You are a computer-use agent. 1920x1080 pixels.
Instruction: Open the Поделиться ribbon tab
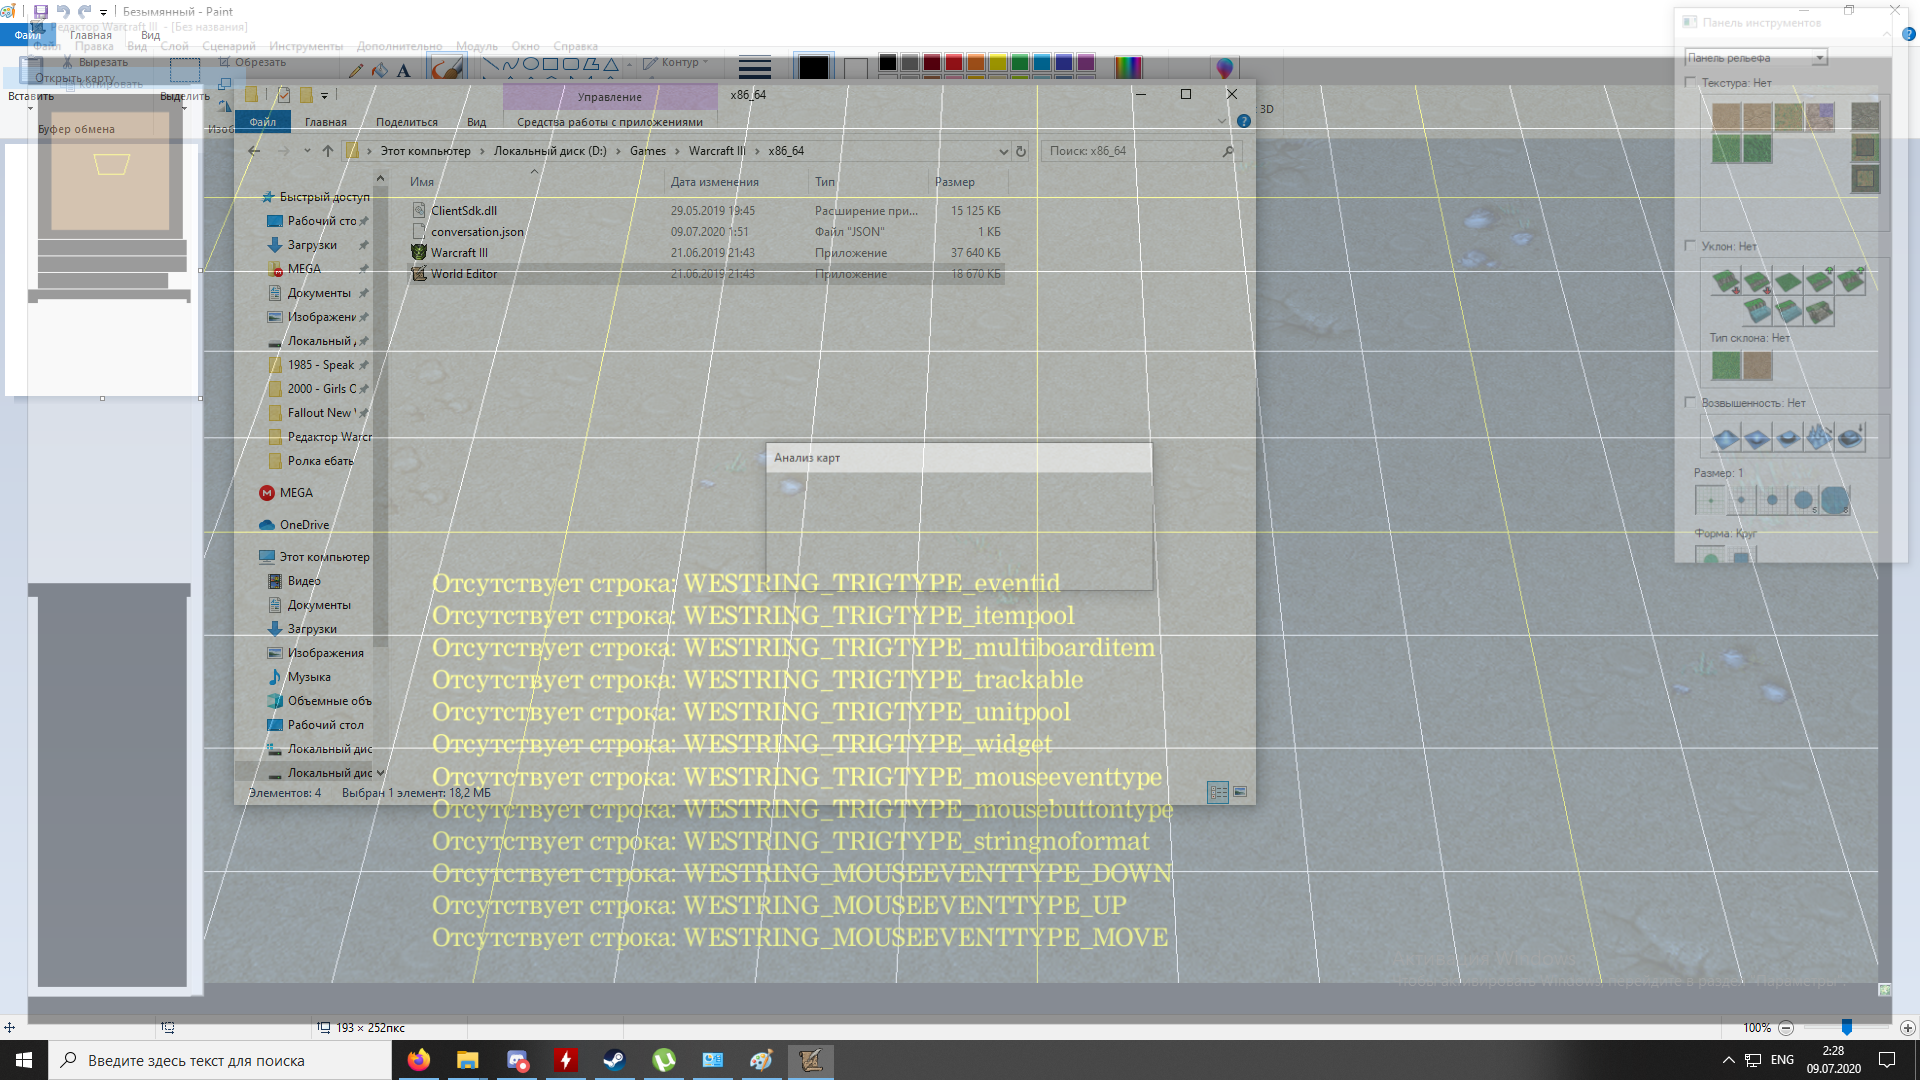click(x=406, y=122)
